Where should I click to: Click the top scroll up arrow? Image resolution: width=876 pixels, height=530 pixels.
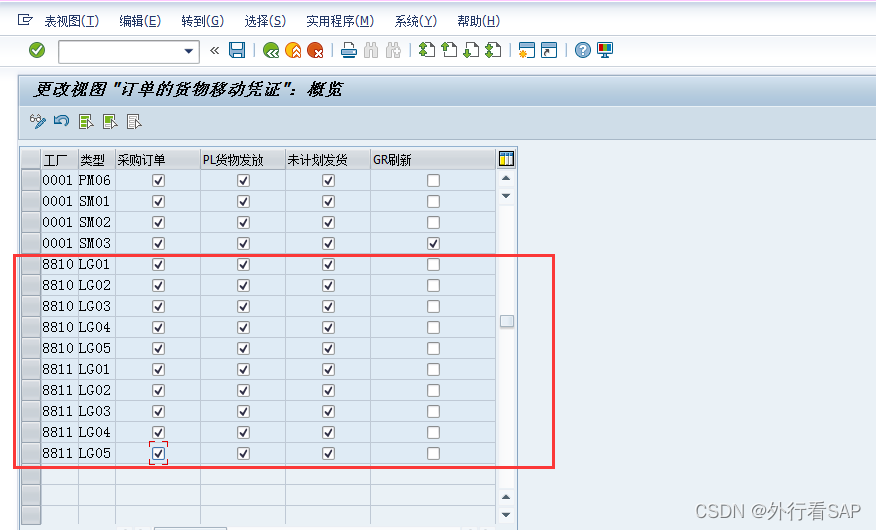[x=506, y=178]
